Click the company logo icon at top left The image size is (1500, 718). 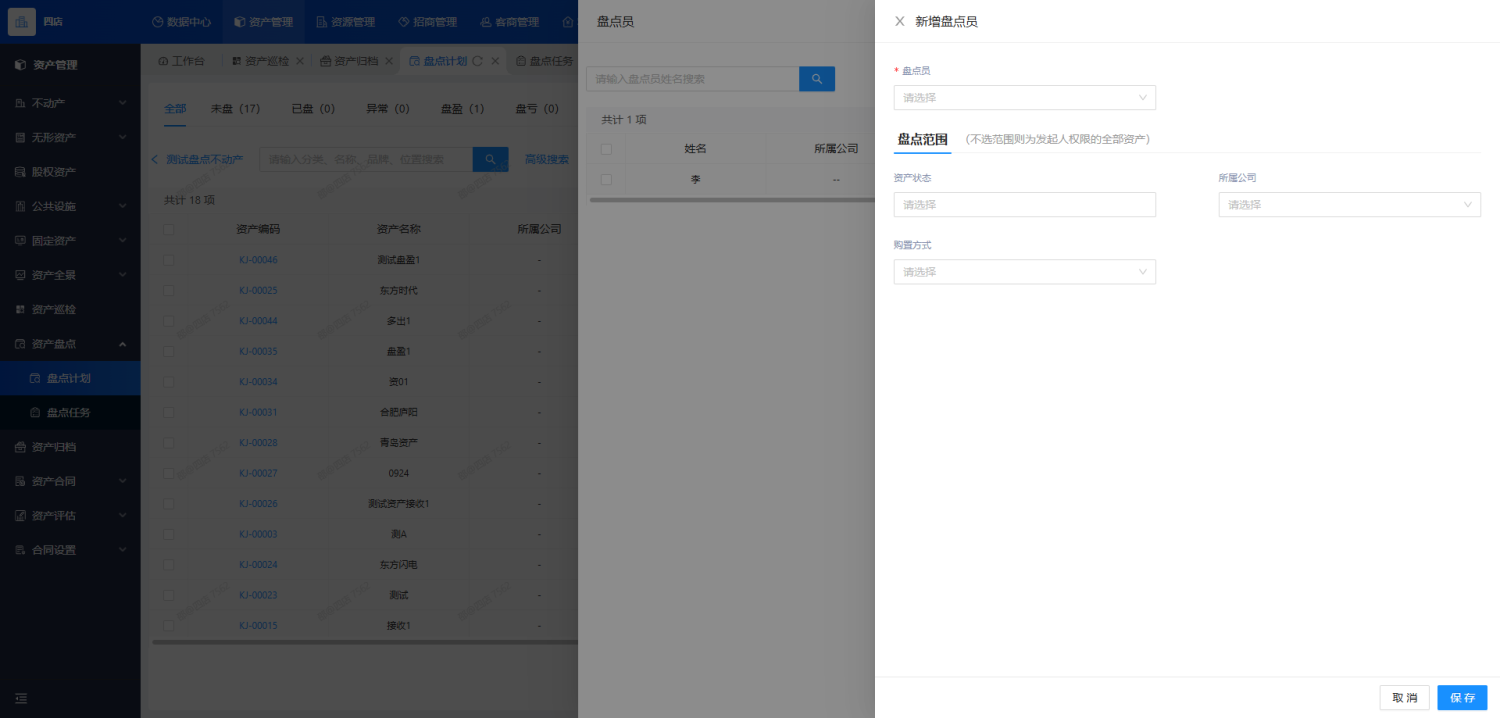[22, 21]
